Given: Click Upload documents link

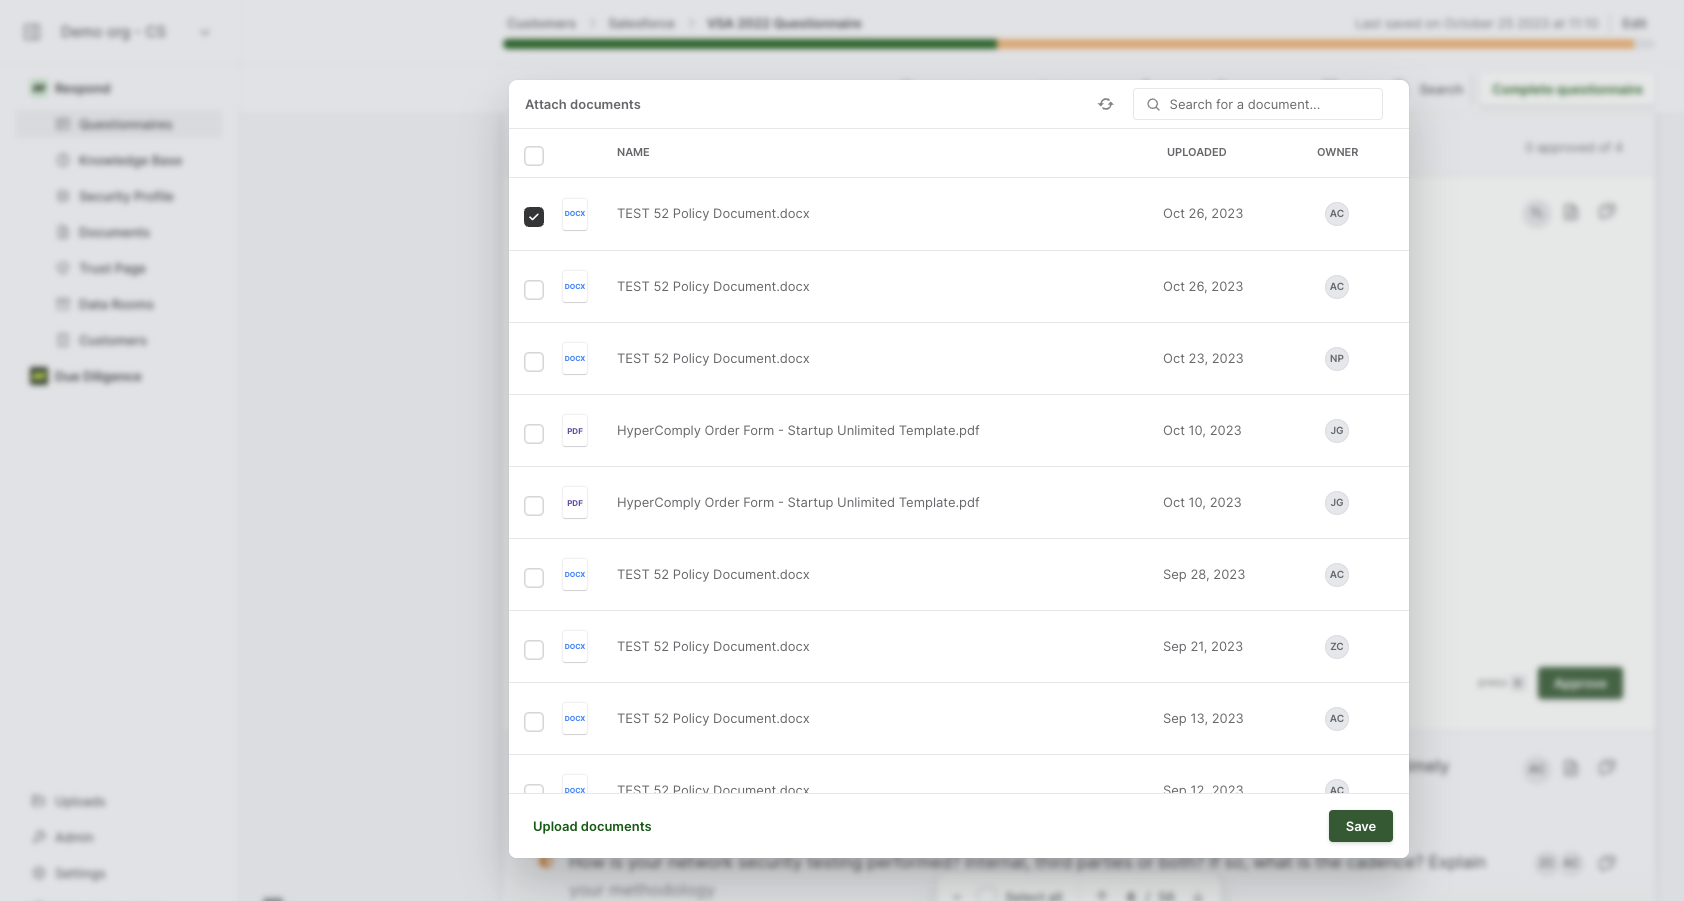Looking at the screenshot, I should [592, 826].
